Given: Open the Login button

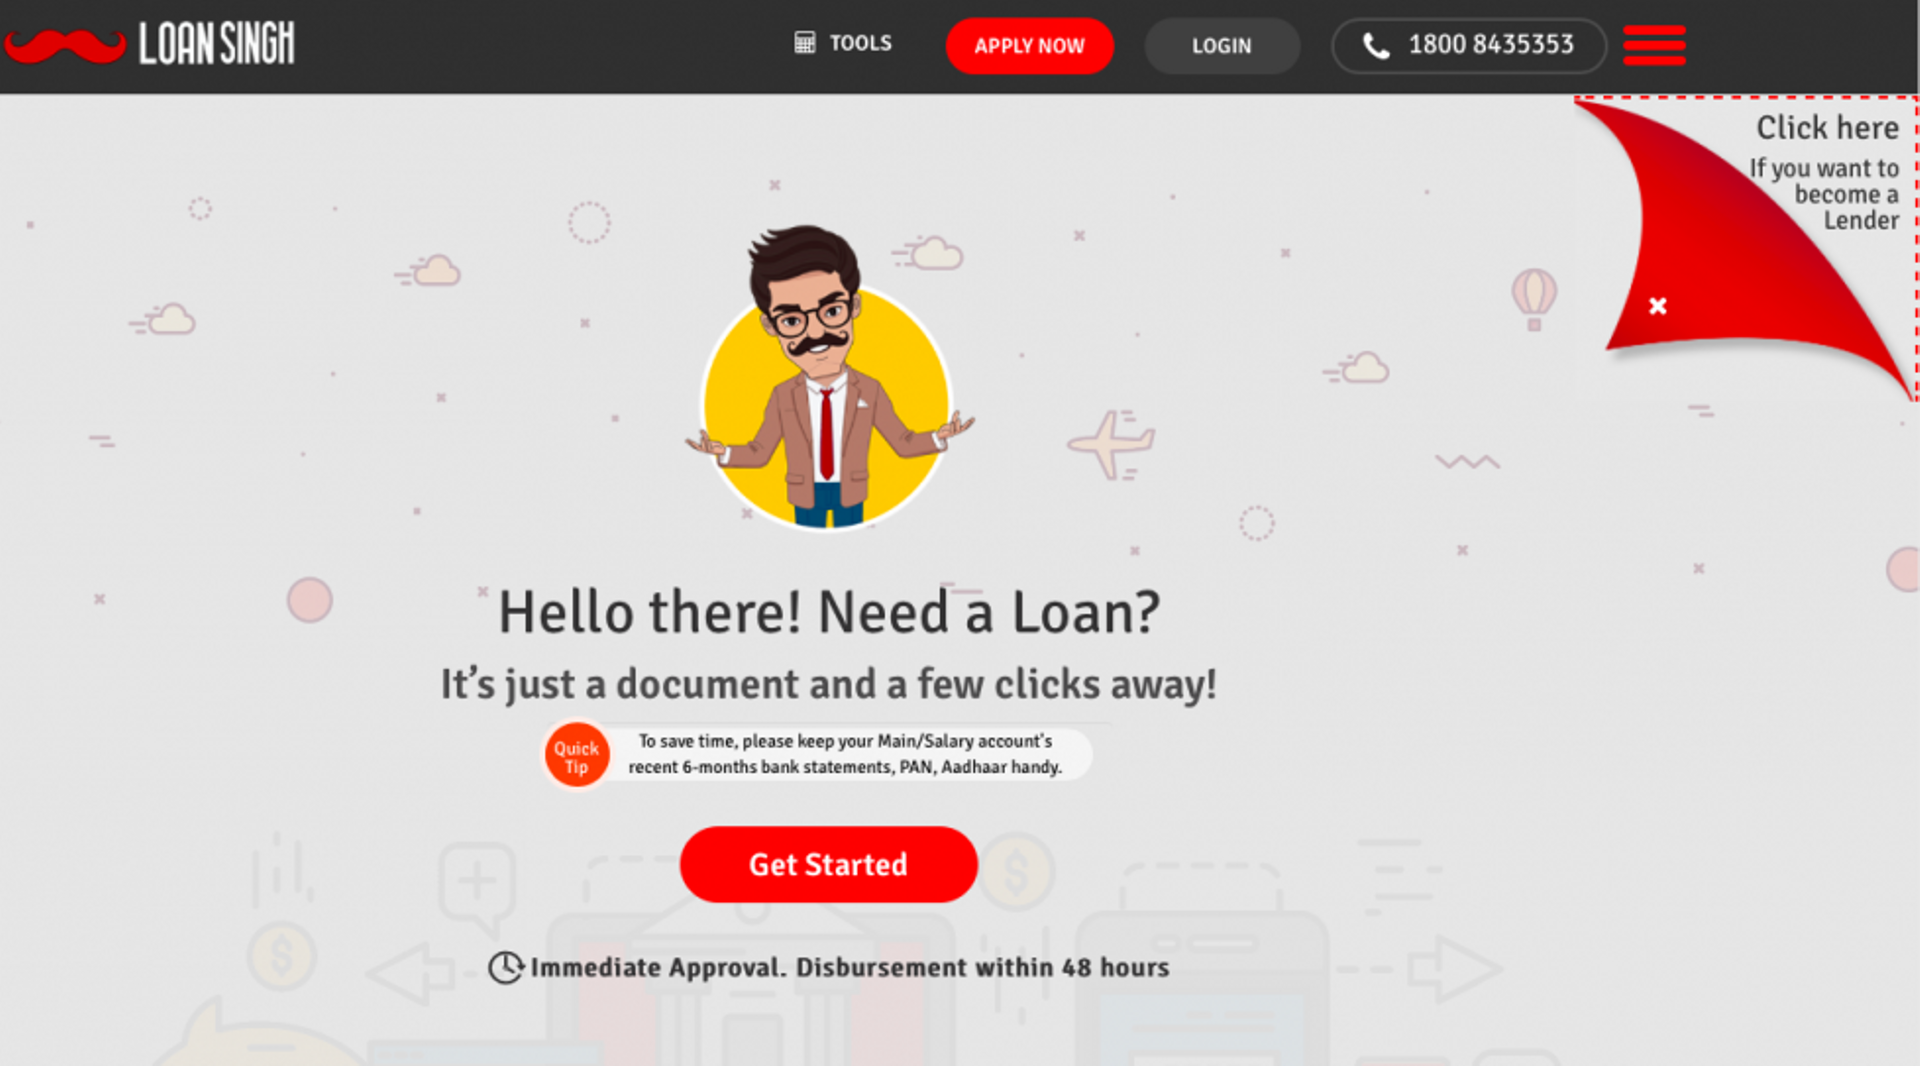Looking at the screenshot, I should click(x=1222, y=46).
